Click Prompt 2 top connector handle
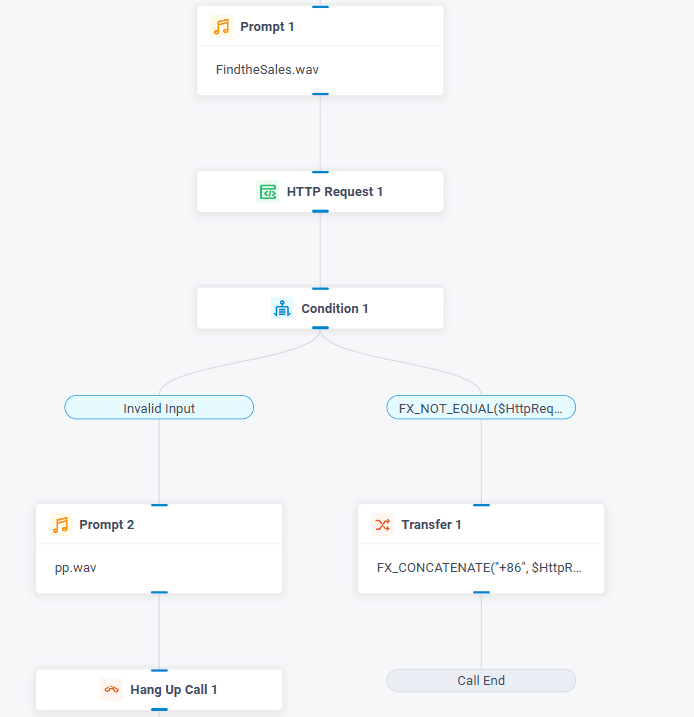694x717 pixels. click(159, 505)
